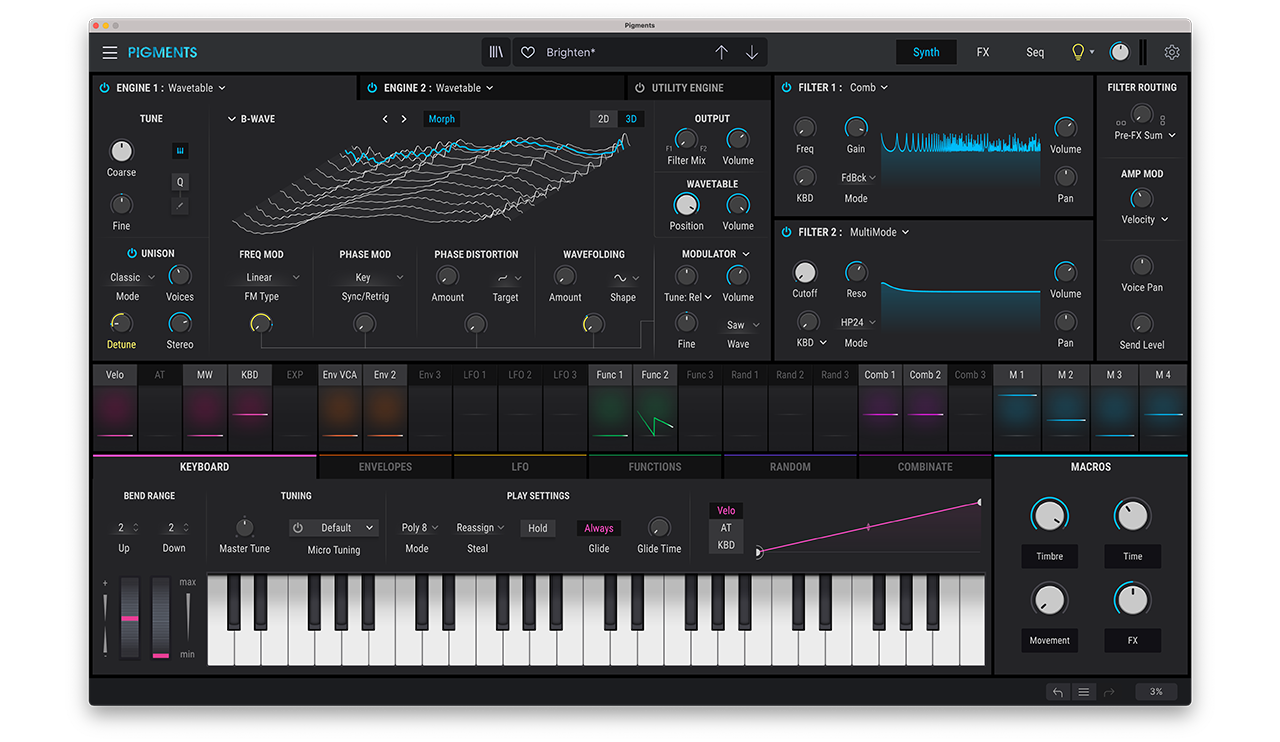The height and width of the screenshot is (742, 1280).
Task: Click the Func 2 modulation slot
Action: [655, 409]
